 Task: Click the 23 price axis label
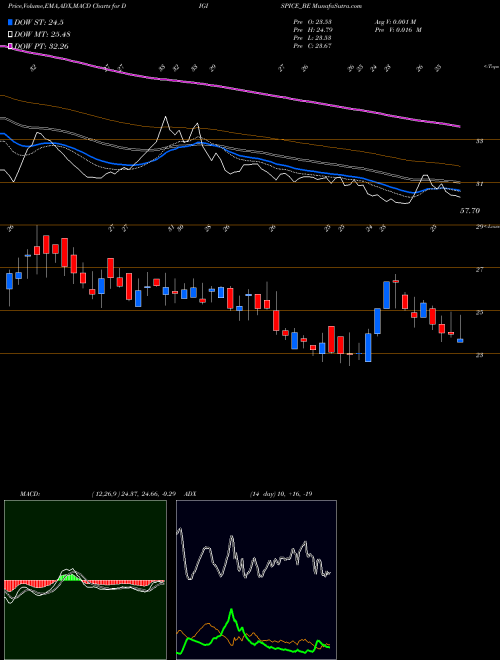479,355
